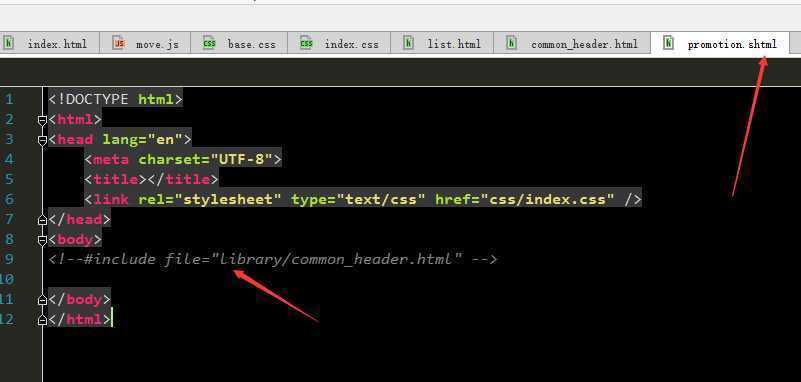Click the HTML file icon on list.html tab
This screenshot has height=382, width=801.
coord(408,43)
